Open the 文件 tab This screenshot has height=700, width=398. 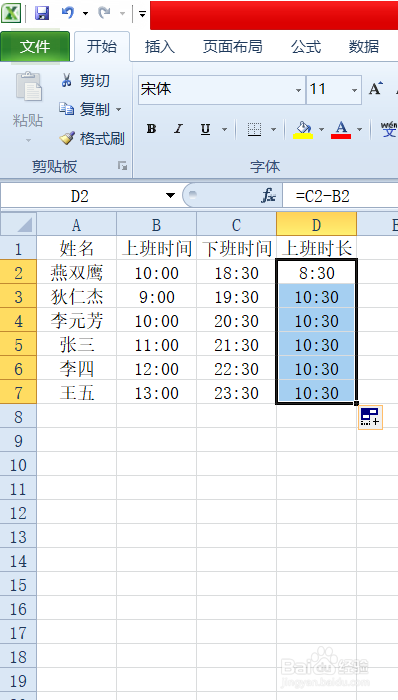pos(35,46)
